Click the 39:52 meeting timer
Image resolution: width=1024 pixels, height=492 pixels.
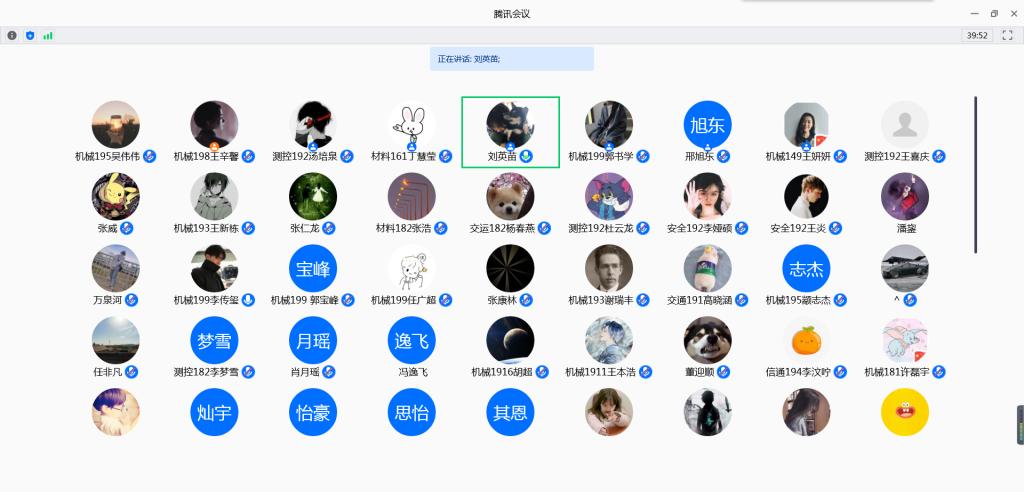coord(978,35)
